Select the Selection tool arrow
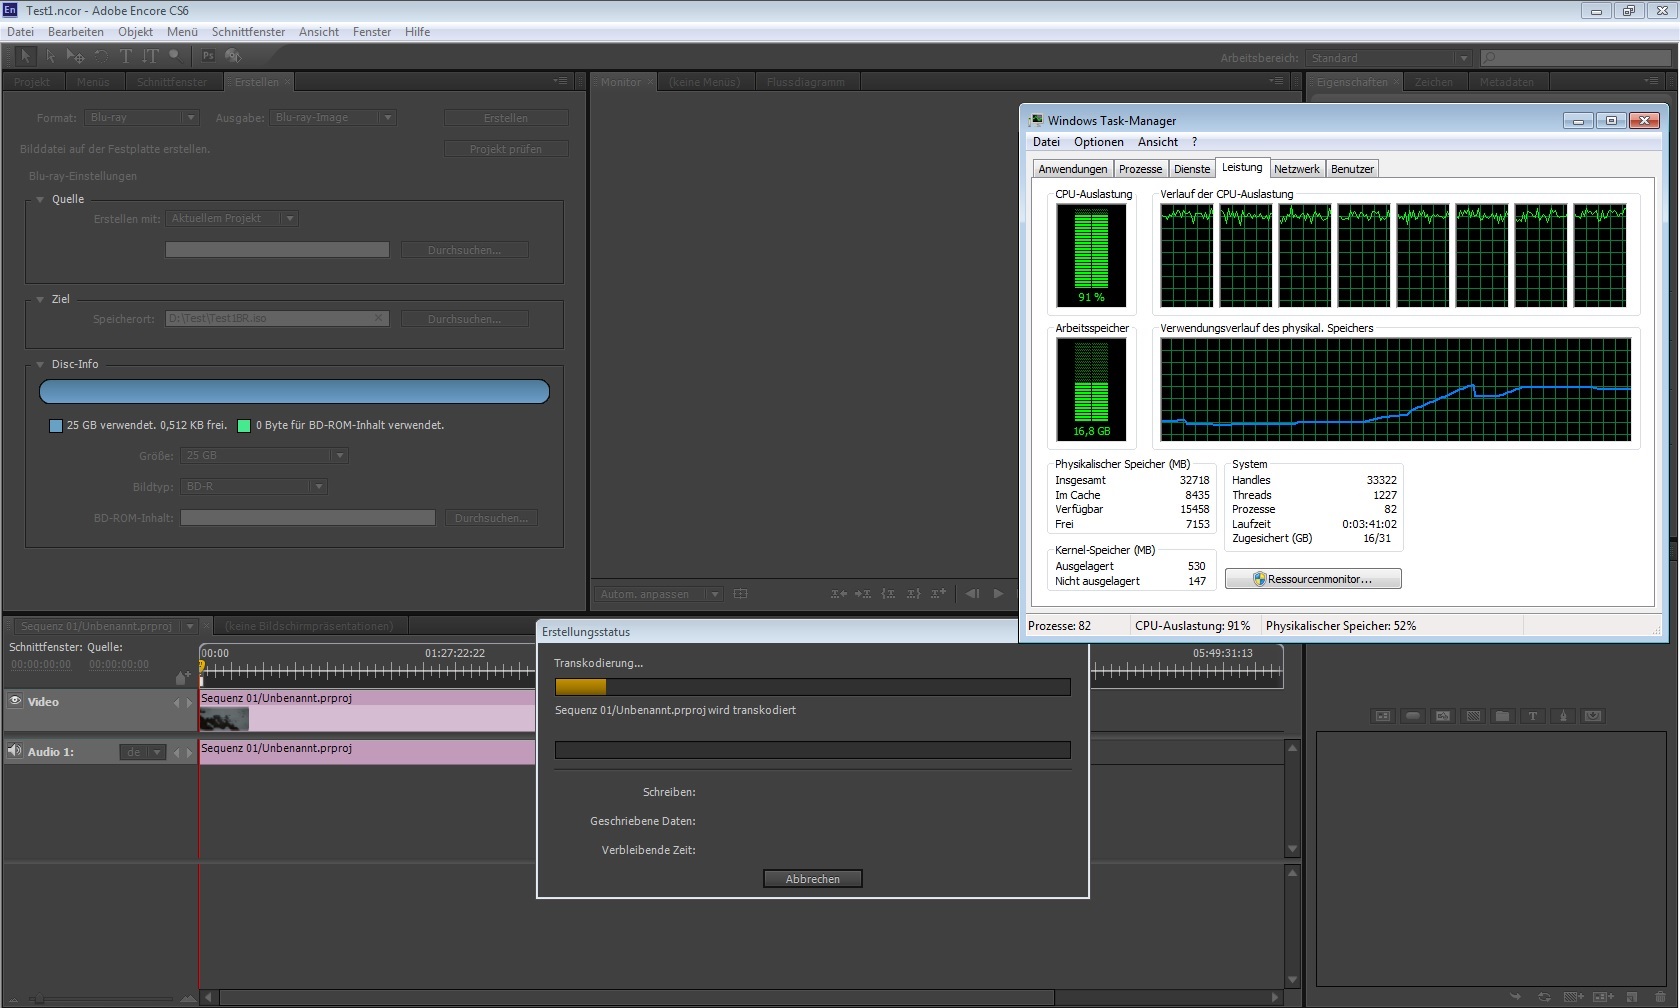Screen dimensions: 1680x1008 pyautogui.click(x=26, y=56)
